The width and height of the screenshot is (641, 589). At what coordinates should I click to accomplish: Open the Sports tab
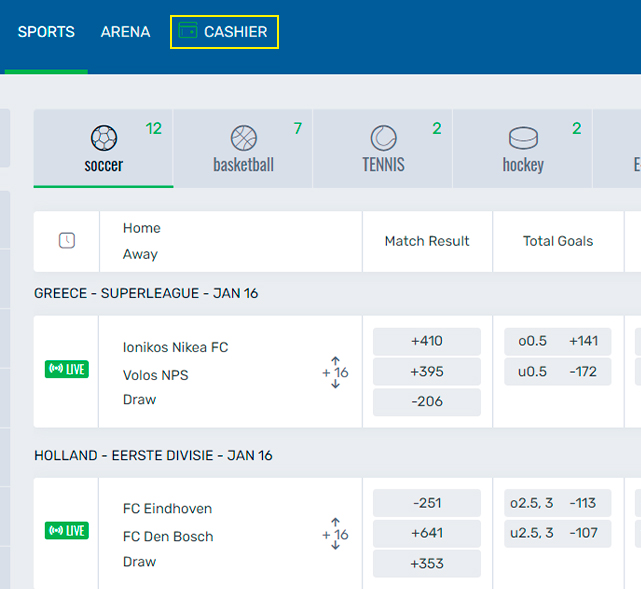46,32
